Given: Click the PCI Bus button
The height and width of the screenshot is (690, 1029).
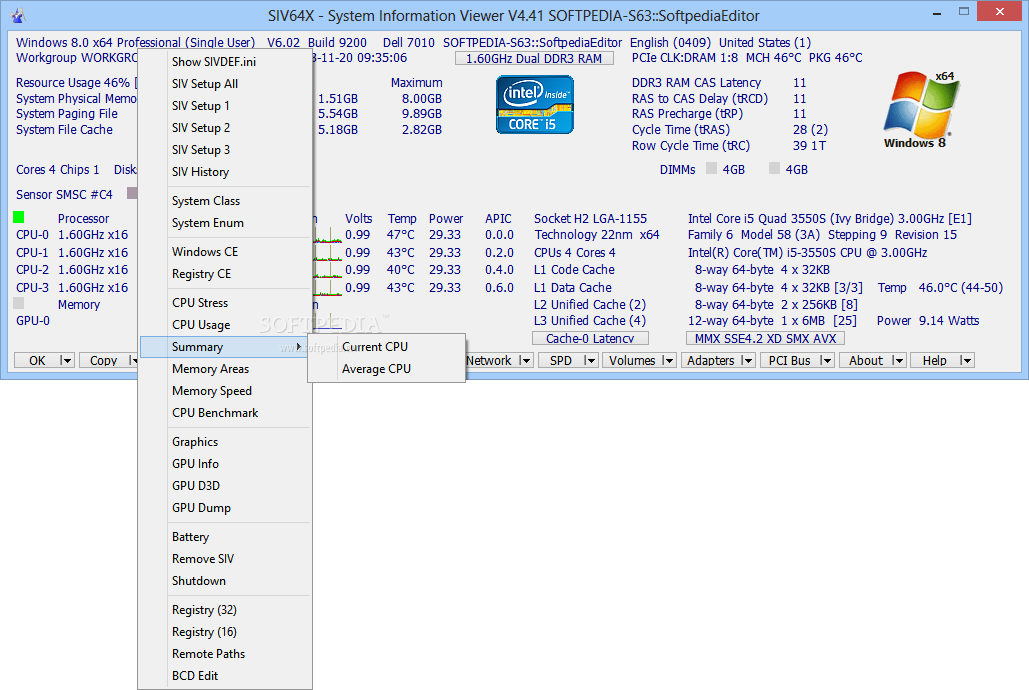Looking at the screenshot, I should tap(790, 360).
